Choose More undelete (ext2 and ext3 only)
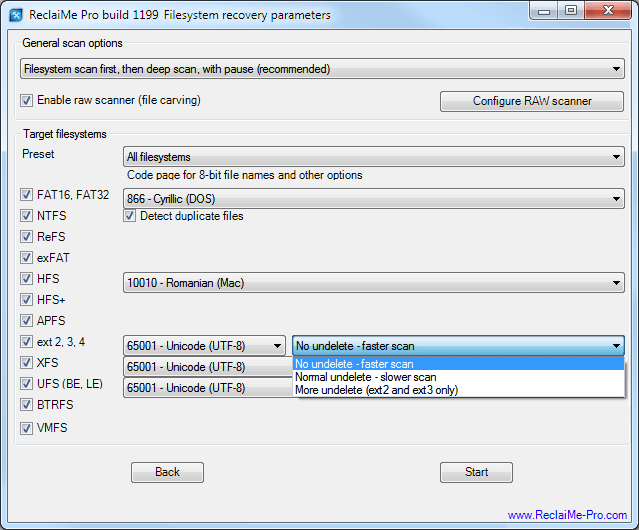 [376, 390]
